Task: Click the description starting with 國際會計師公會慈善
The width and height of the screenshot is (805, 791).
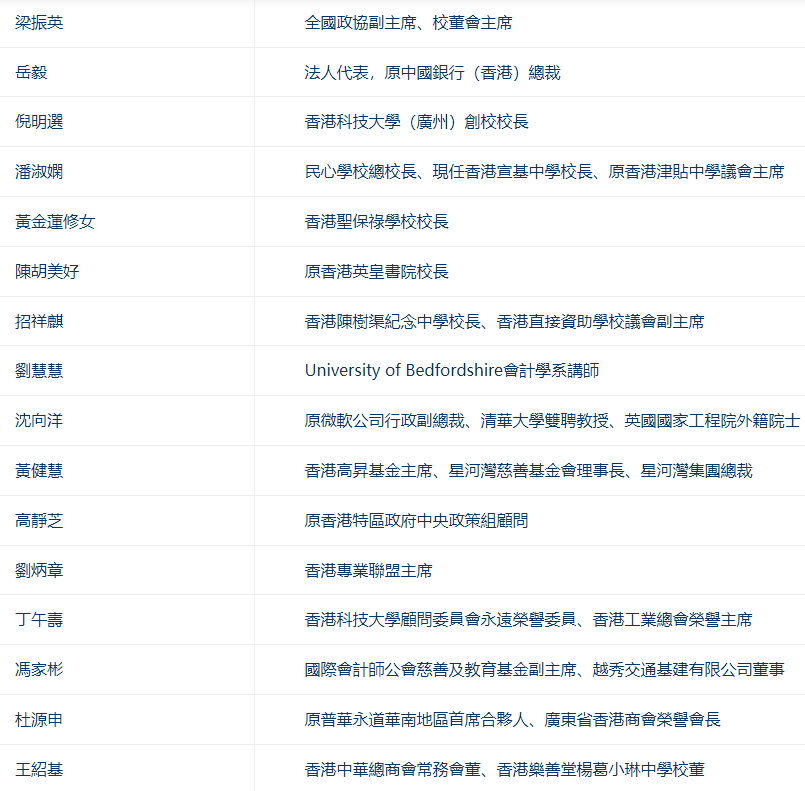Action: pyautogui.click(x=544, y=669)
